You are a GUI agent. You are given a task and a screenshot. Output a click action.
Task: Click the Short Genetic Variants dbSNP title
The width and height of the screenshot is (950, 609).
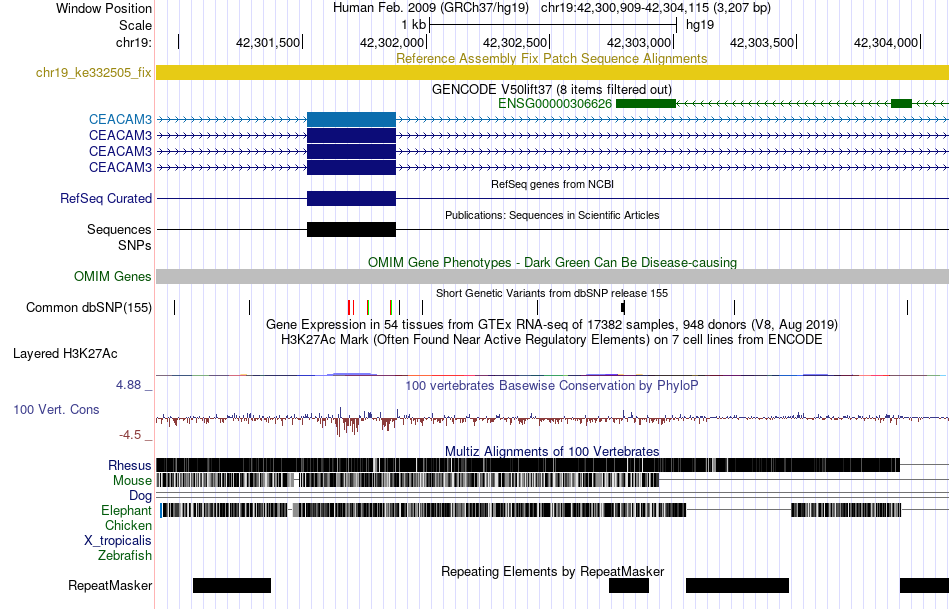click(x=552, y=293)
